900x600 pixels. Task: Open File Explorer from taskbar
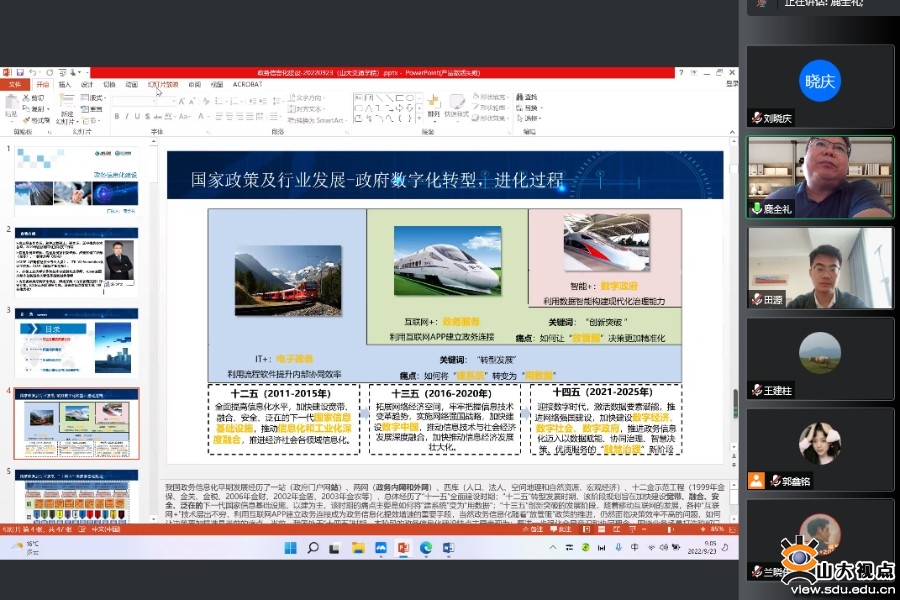point(358,548)
